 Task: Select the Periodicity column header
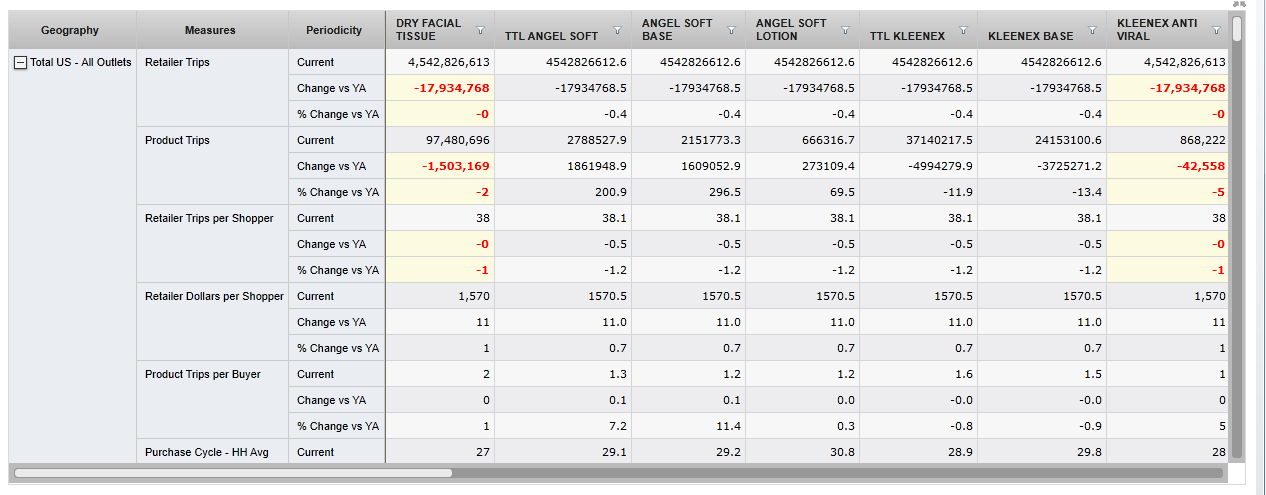334,30
